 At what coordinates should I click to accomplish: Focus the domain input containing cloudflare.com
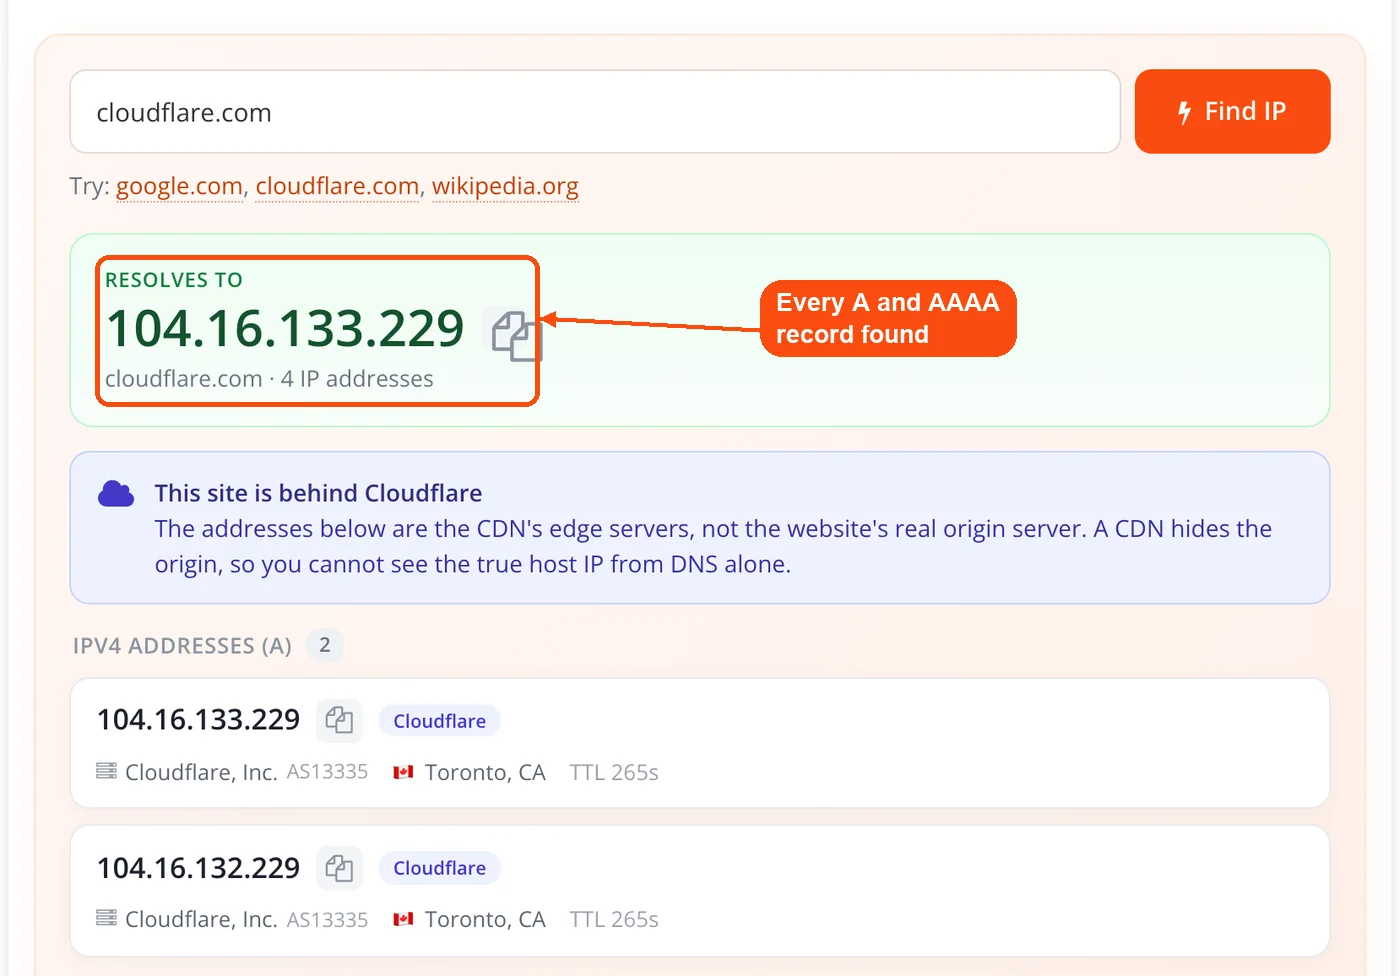[x=595, y=112]
